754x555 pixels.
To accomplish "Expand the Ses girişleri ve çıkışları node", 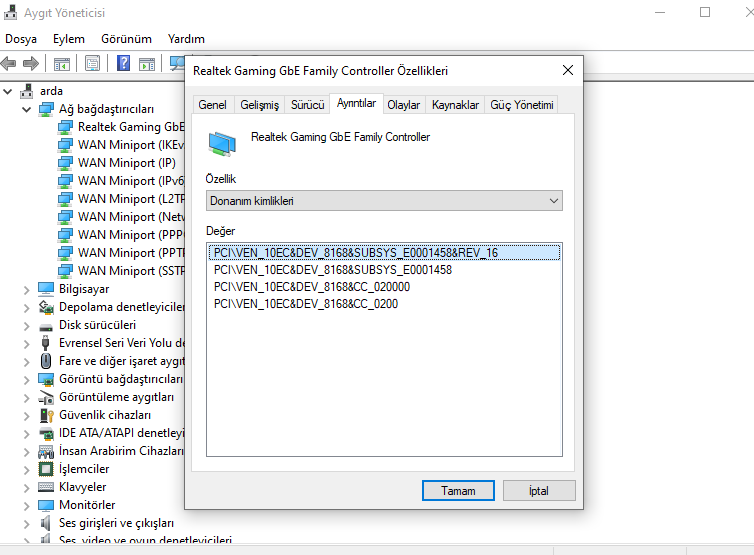I will [x=26, y=523].
